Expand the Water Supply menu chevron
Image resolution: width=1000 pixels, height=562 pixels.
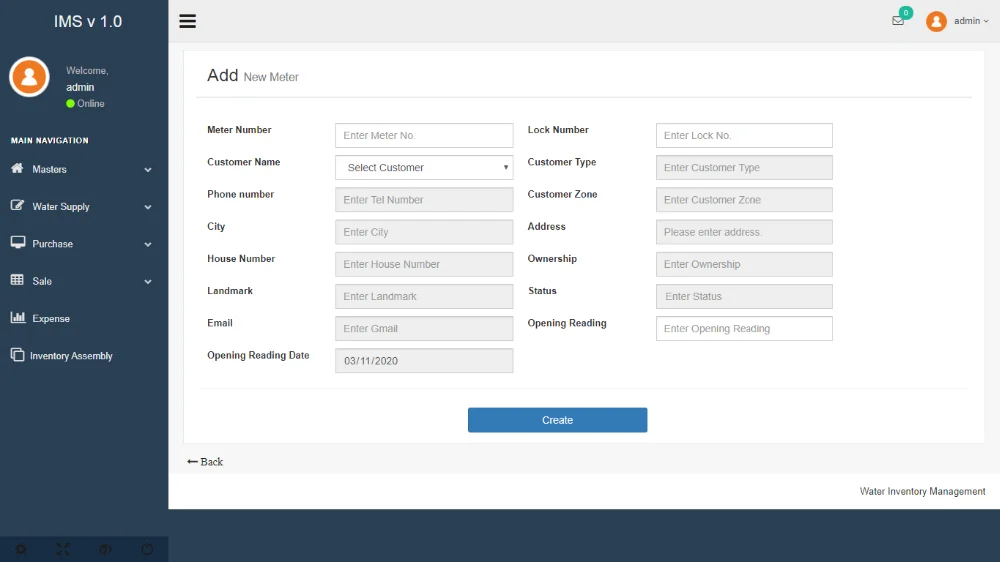[x=148, y=207]
